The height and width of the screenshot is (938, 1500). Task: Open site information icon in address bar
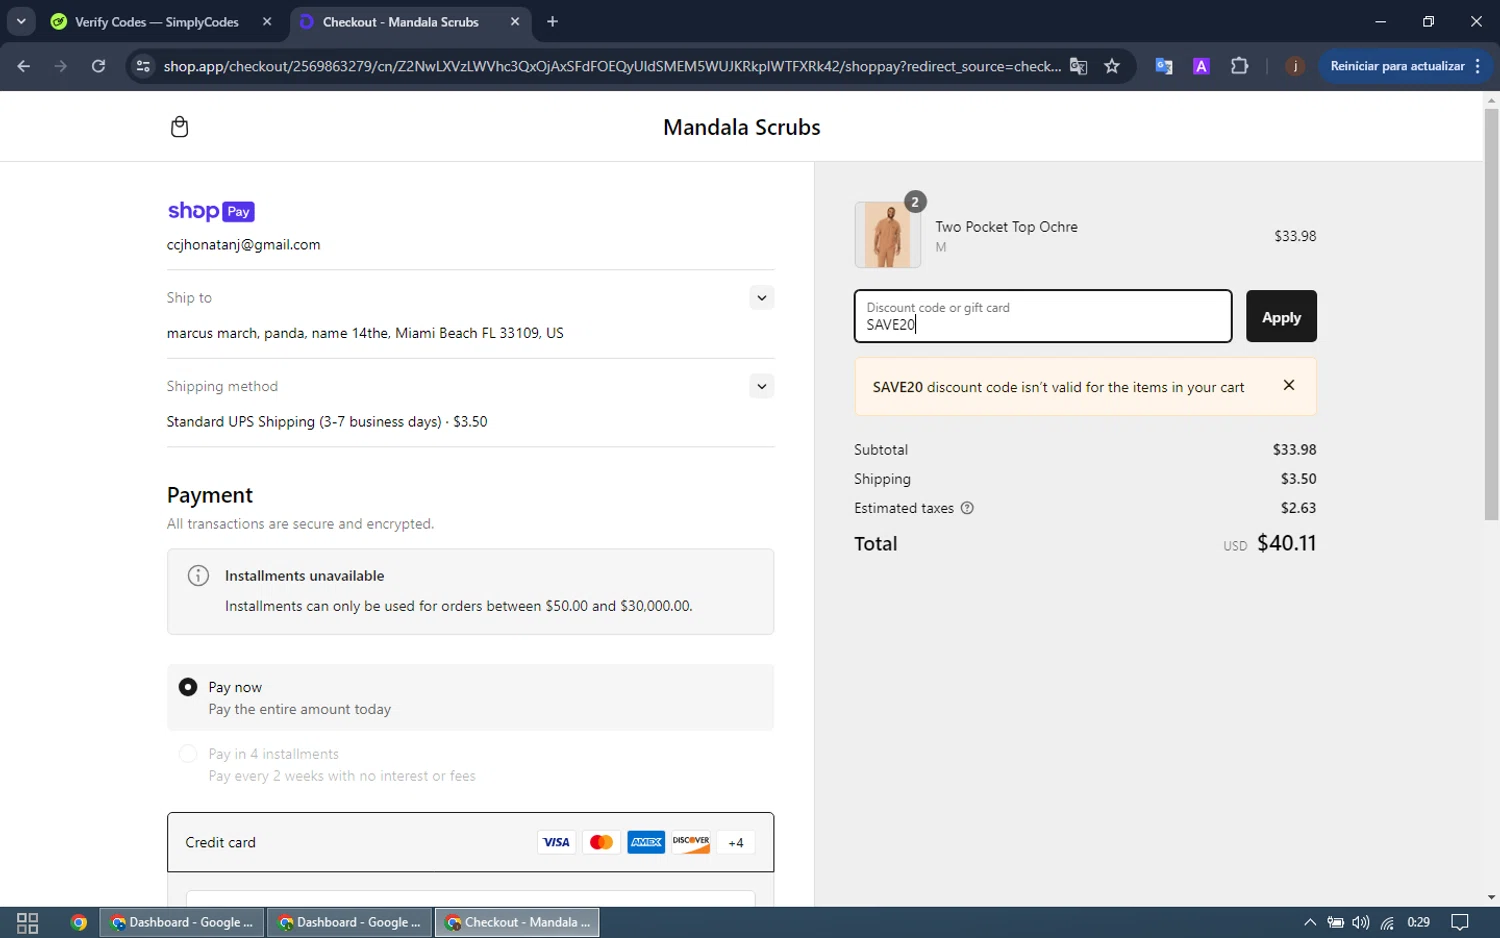pyautogui.click(x=143, y=66)
